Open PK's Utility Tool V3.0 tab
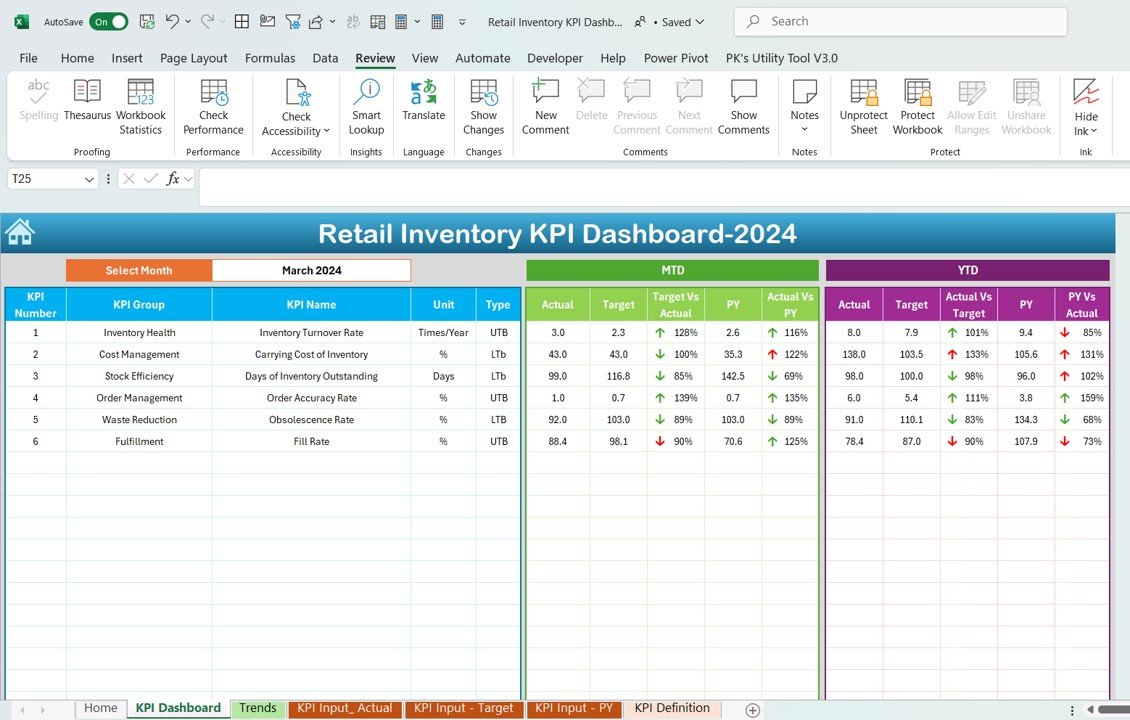The image size is (1130, 720). [782, 58]
